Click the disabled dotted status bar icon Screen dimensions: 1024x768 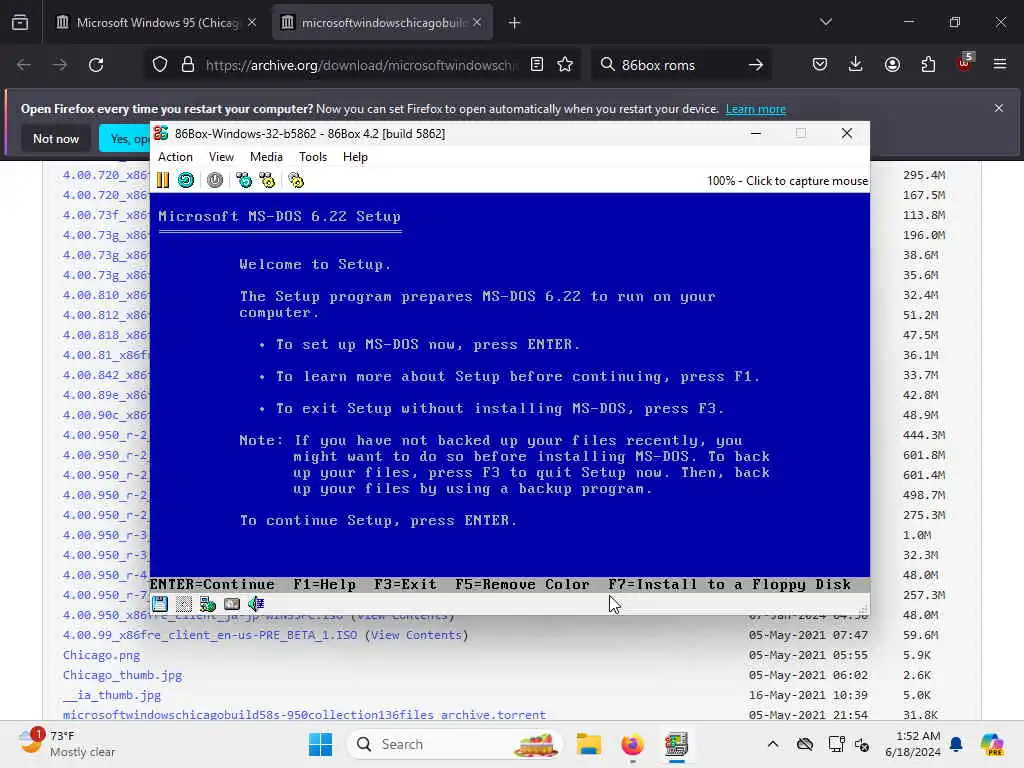(184, 604)
